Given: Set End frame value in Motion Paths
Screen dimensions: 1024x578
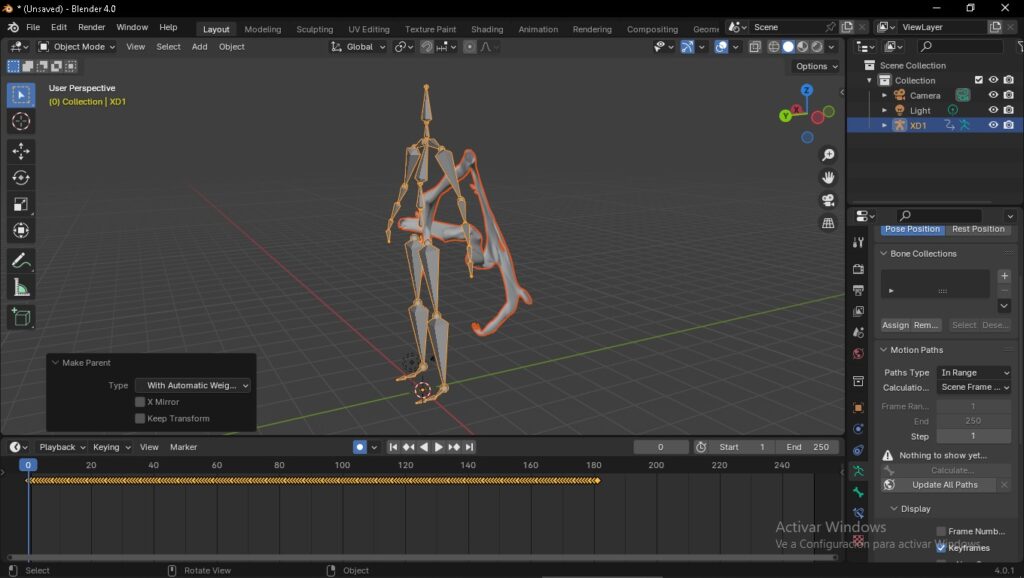Looking at the screenshot, I should click(x=973, y=420).
